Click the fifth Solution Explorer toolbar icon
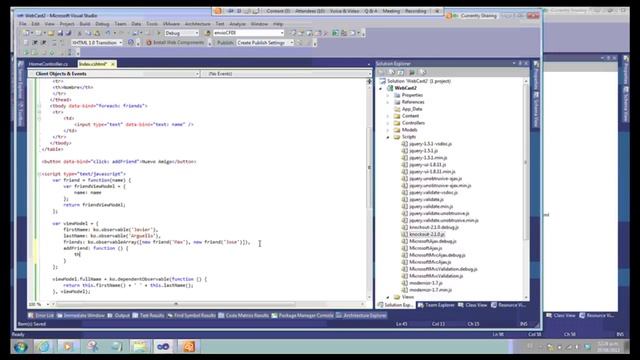This screenshot has width=640, height=360. coord(423,73)
